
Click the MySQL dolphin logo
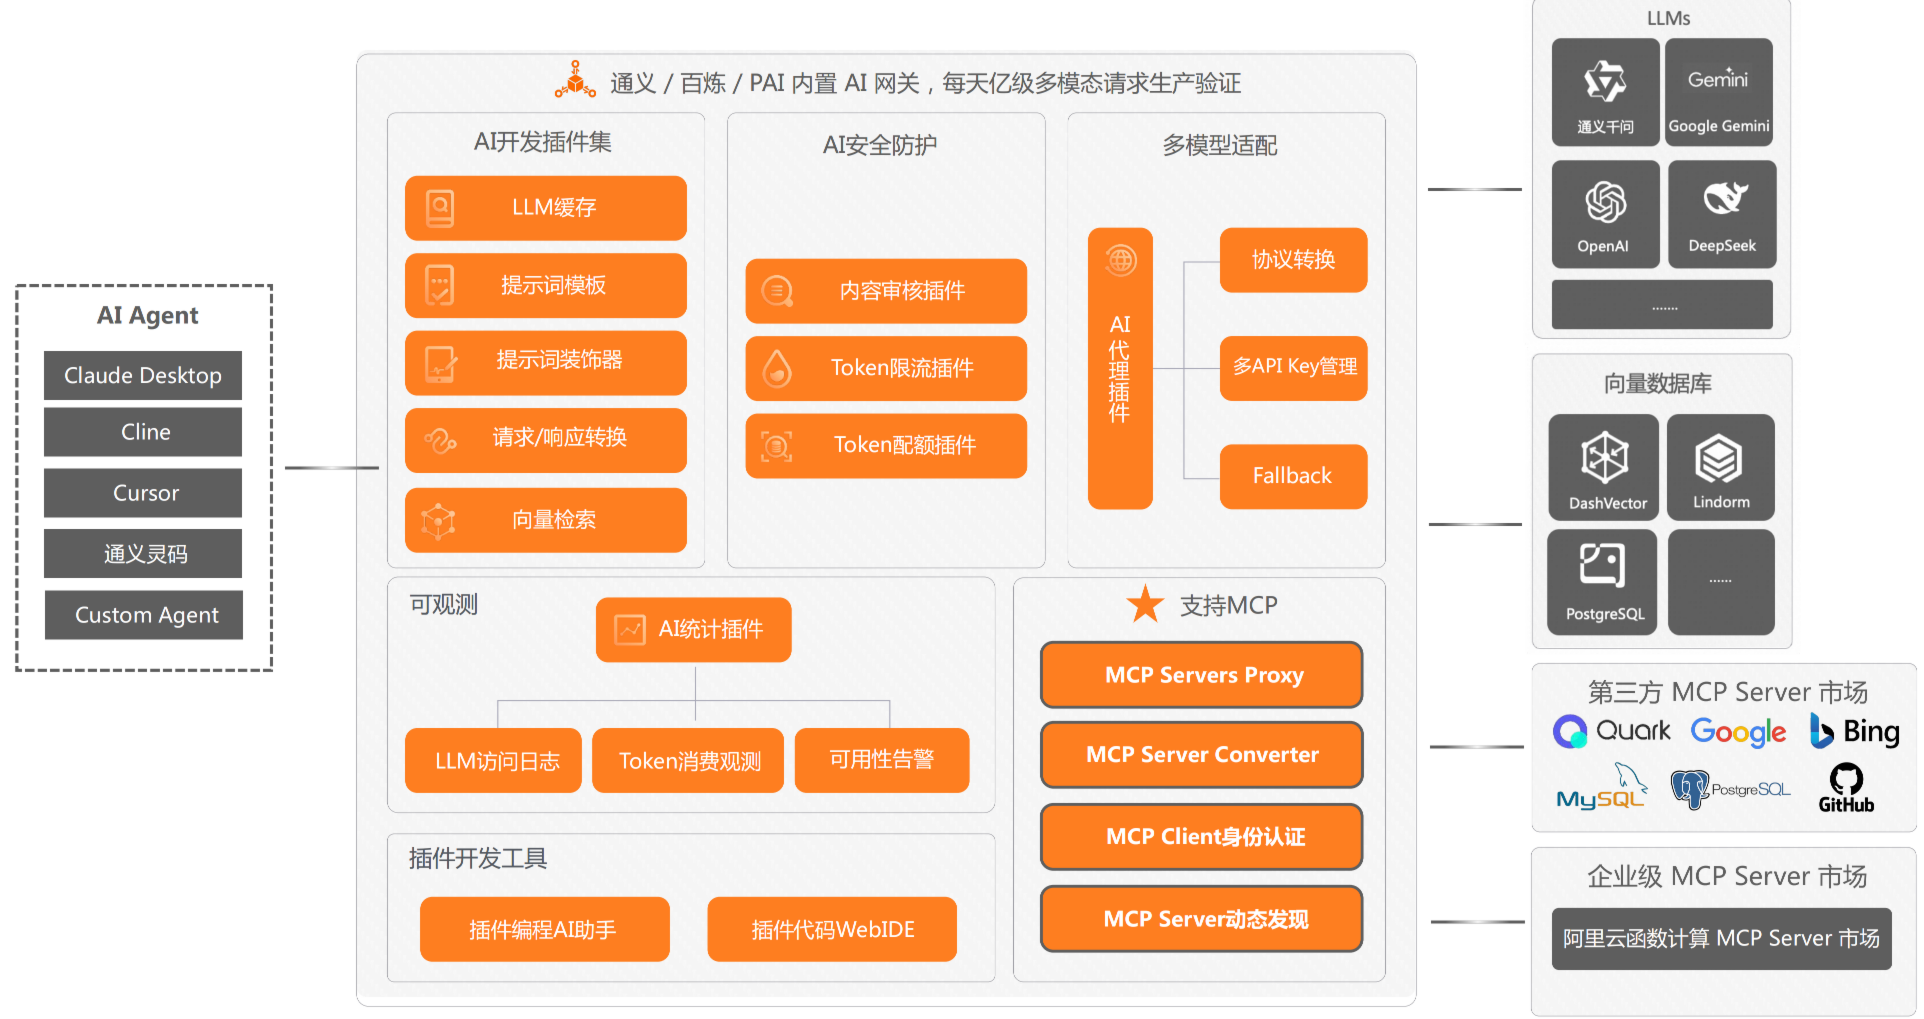1602,787
